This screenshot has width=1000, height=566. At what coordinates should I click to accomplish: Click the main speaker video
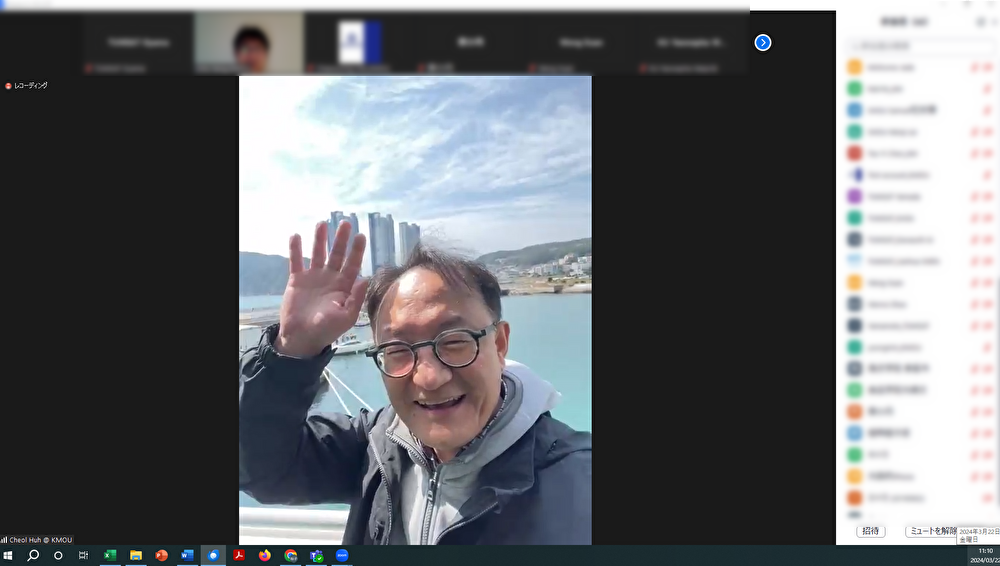tap(415, 310)
